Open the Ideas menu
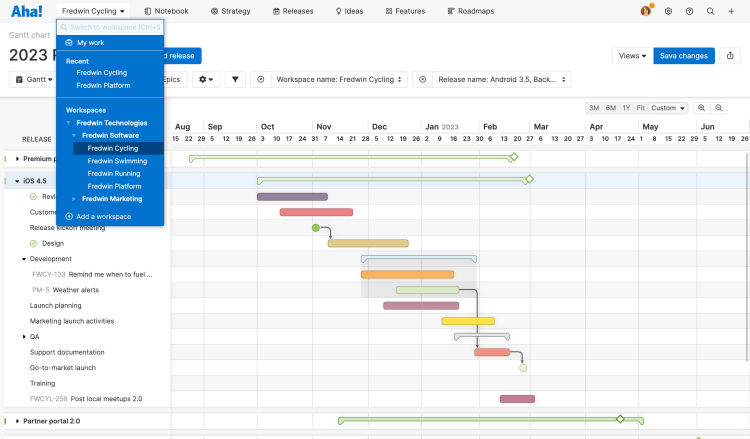The image size is (750, 439). coord(349,11)
